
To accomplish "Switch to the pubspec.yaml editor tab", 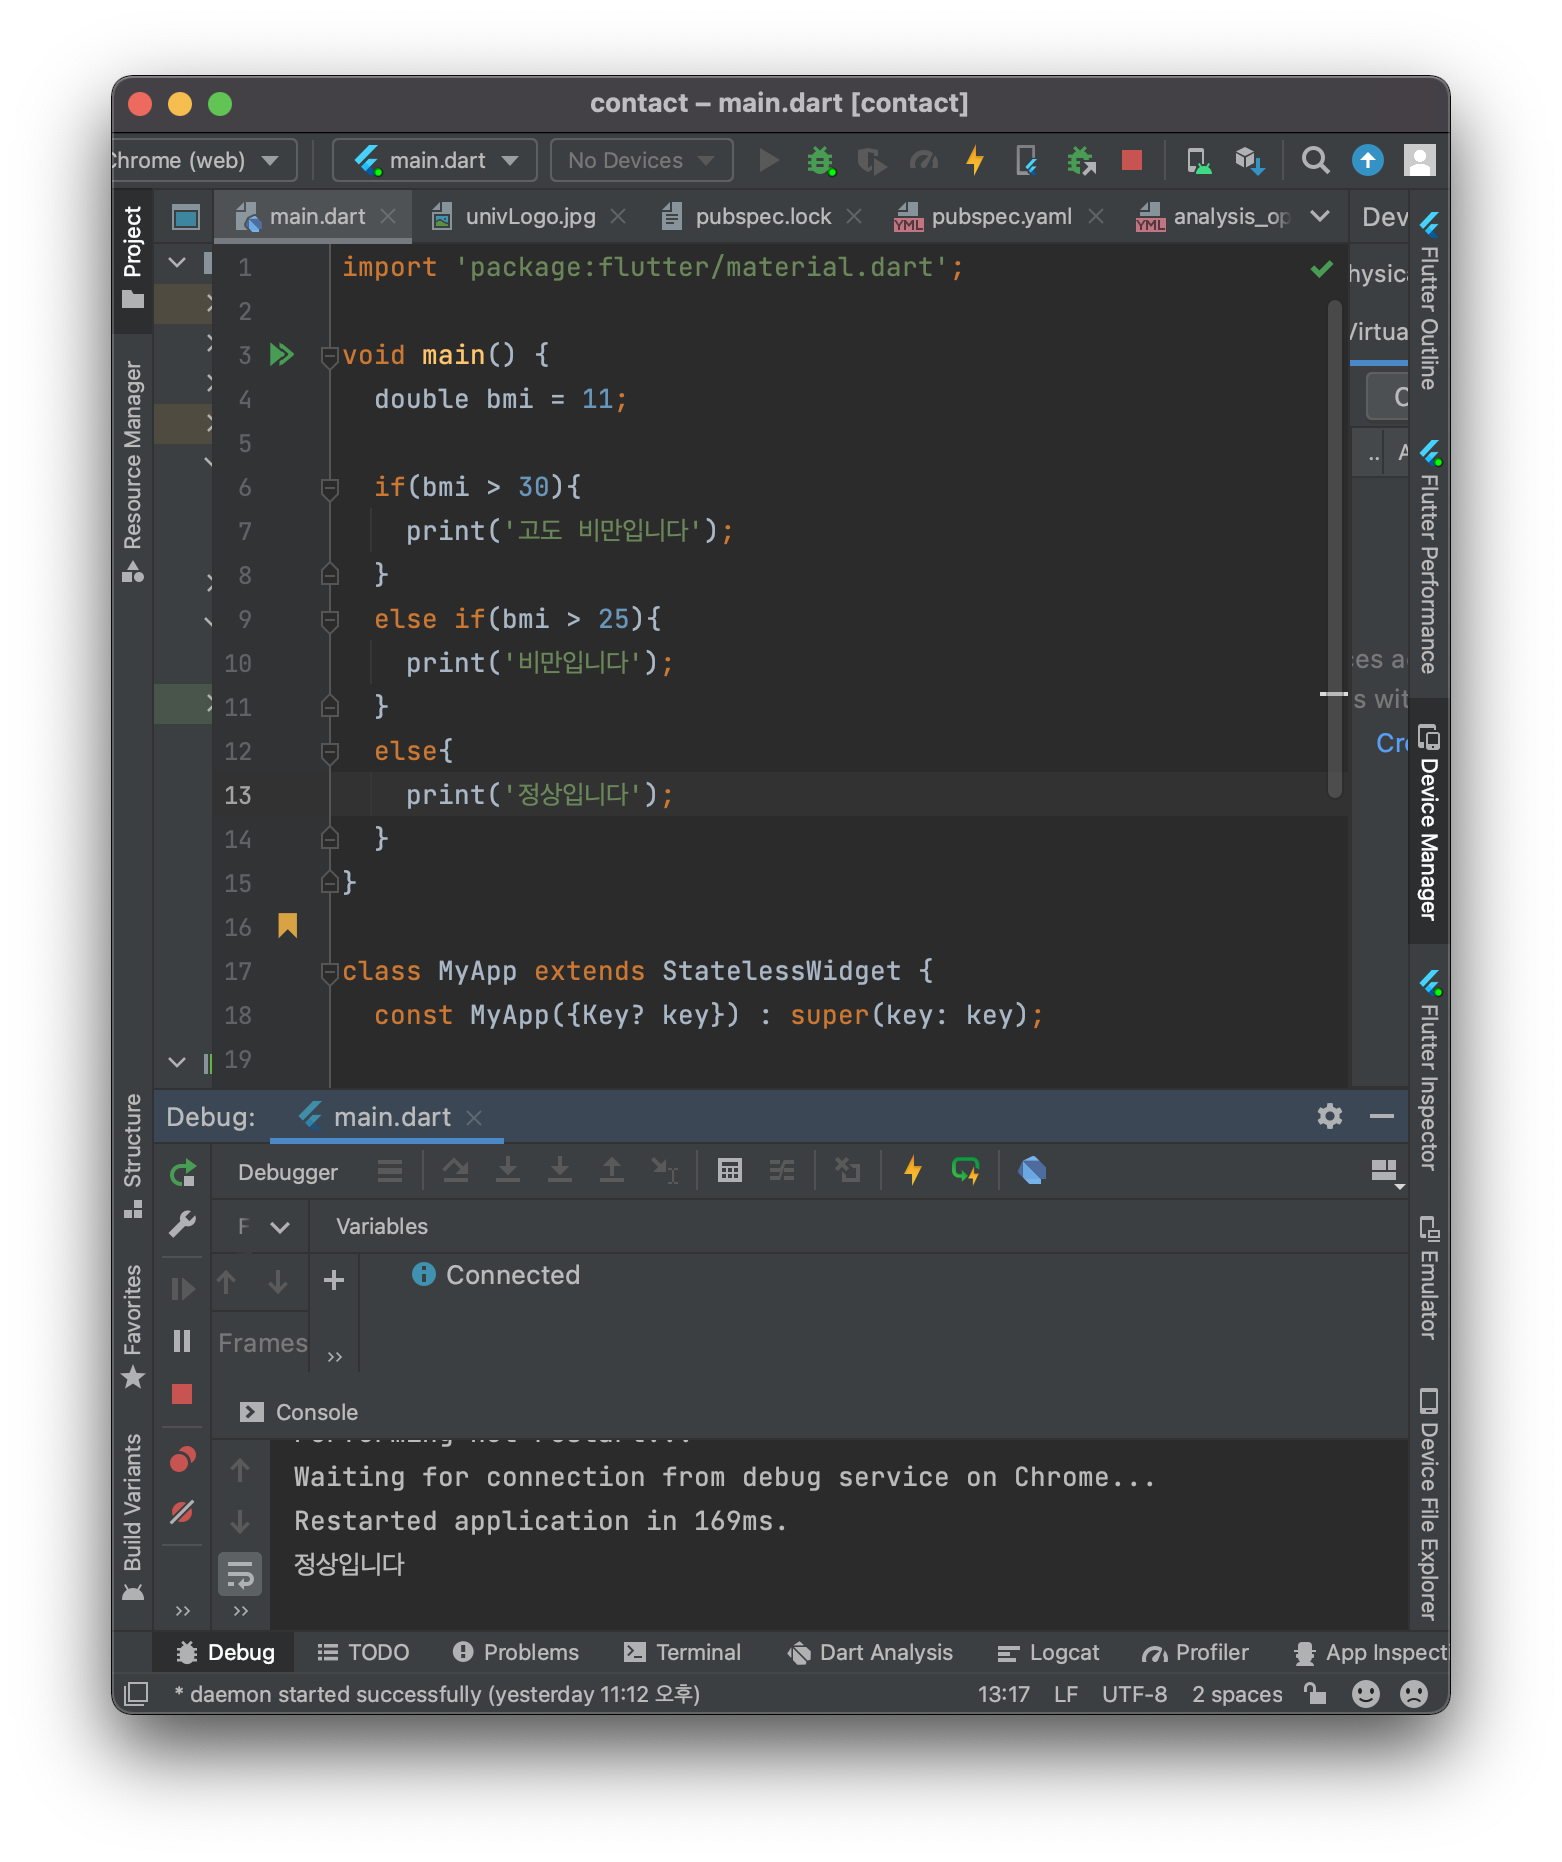I will (1001, 217).
